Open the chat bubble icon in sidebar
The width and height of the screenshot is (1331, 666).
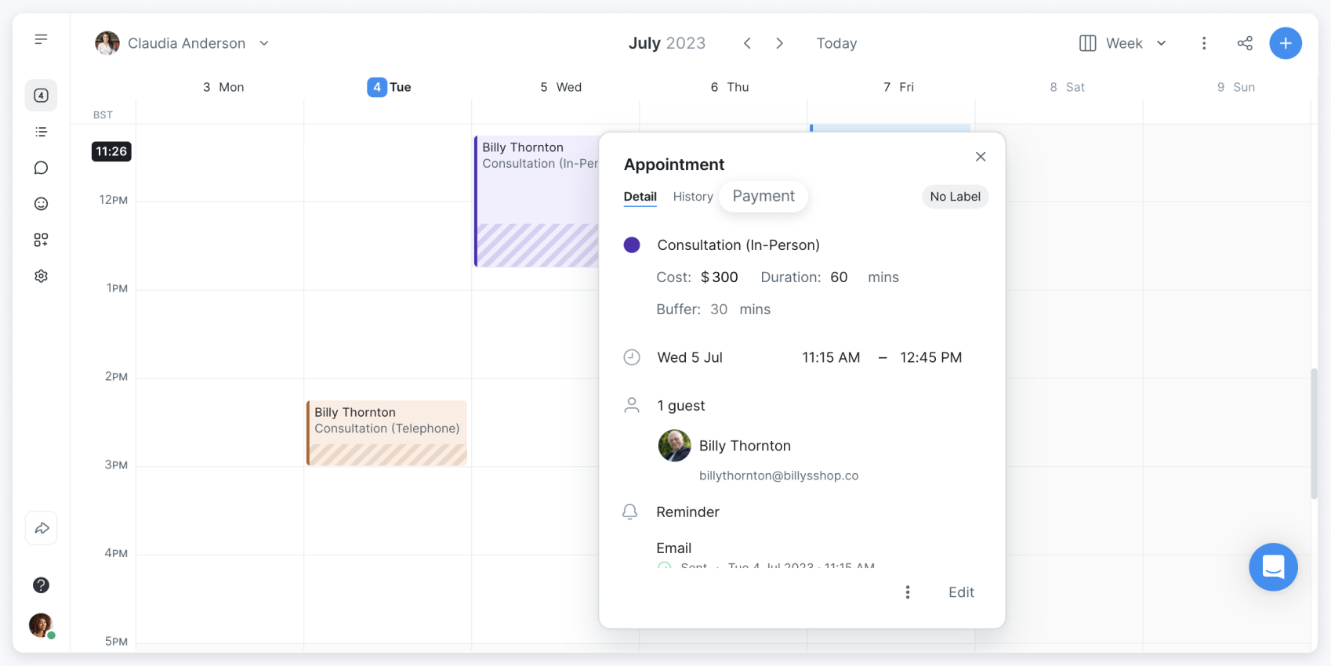click(x=40, y=167)
